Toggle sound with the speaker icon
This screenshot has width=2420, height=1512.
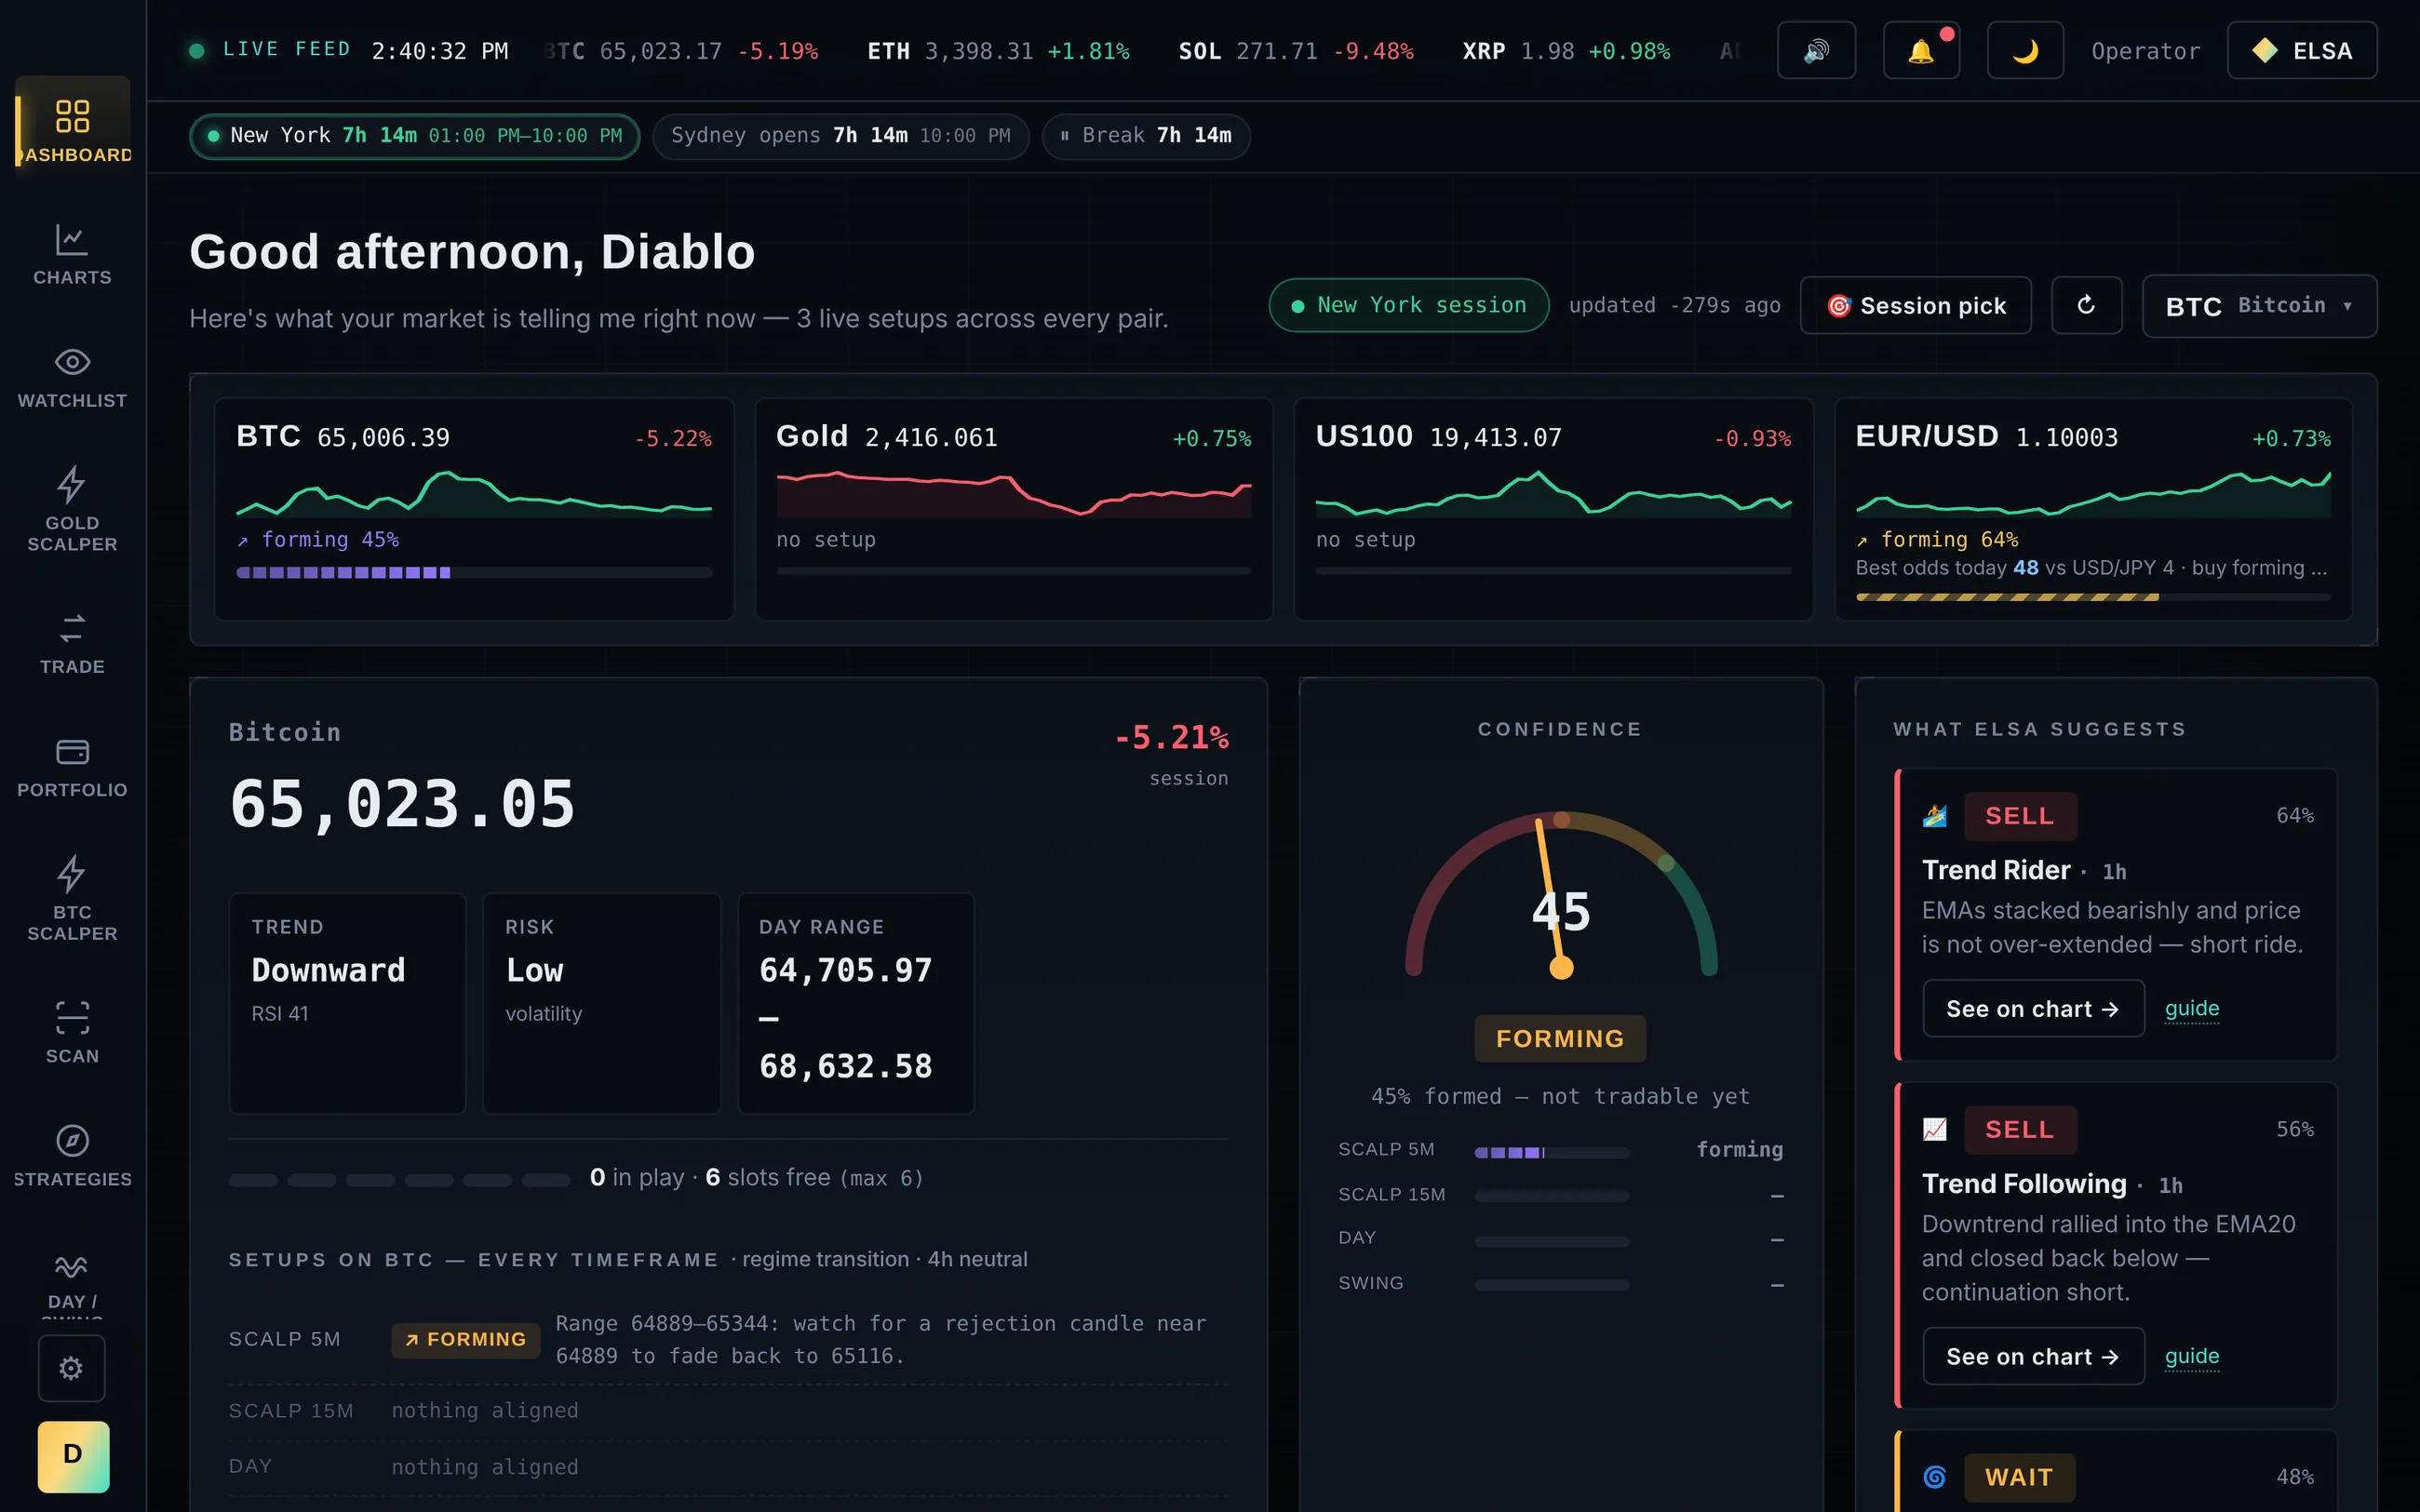pyautogui.click(x=1816, y=51)
